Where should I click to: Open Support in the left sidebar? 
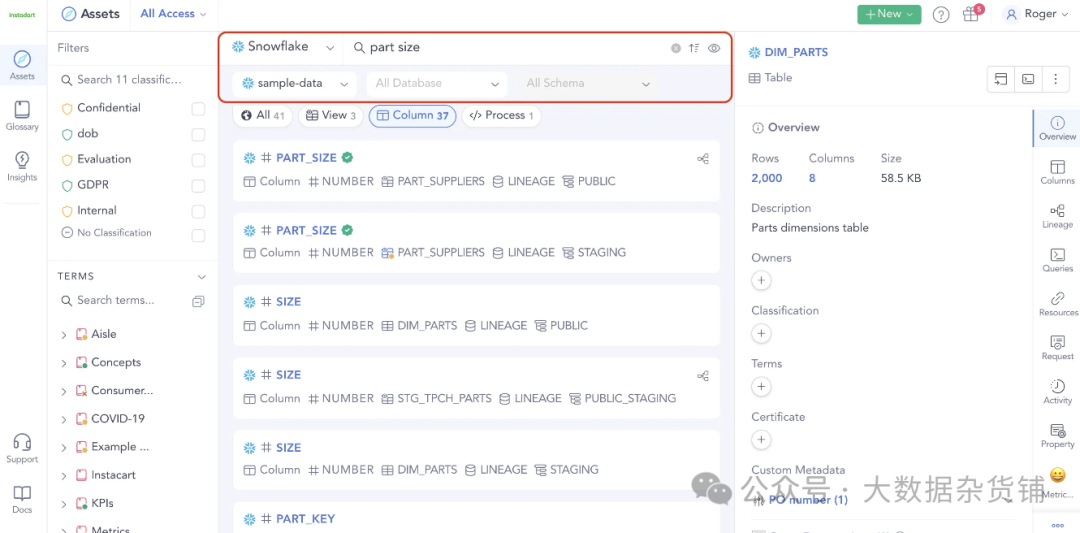tap(22, 448)
